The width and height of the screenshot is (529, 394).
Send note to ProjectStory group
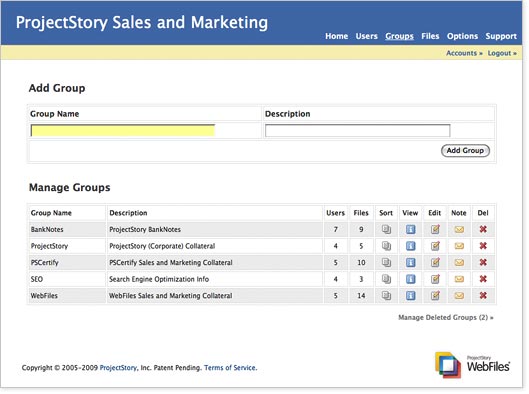coord(459,246)
